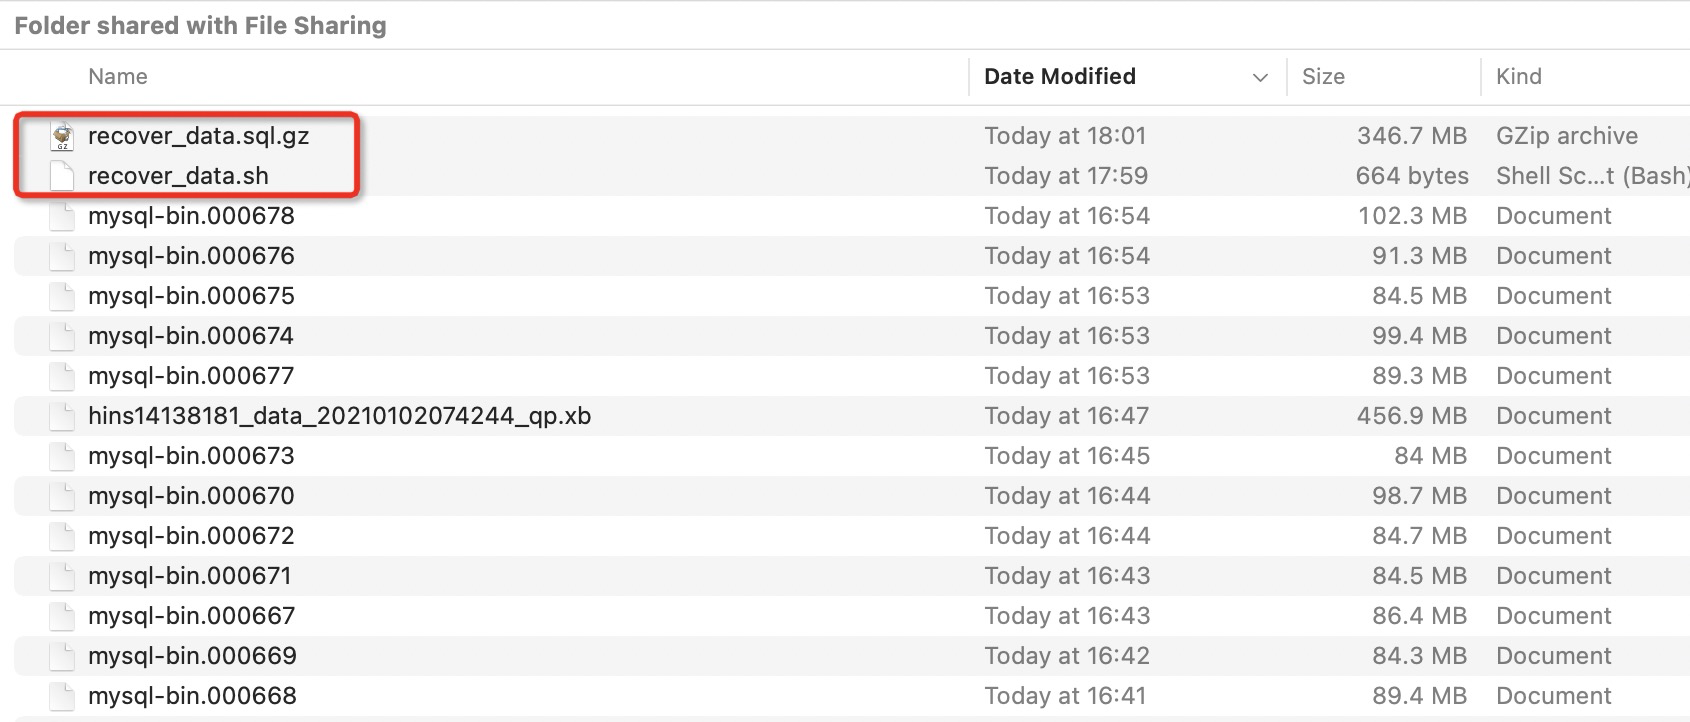Image resolution: width=1690 pixels, height=722 pixels.
Task: Click the chevron next to Date Modified header
Action: click(1258, 77)
